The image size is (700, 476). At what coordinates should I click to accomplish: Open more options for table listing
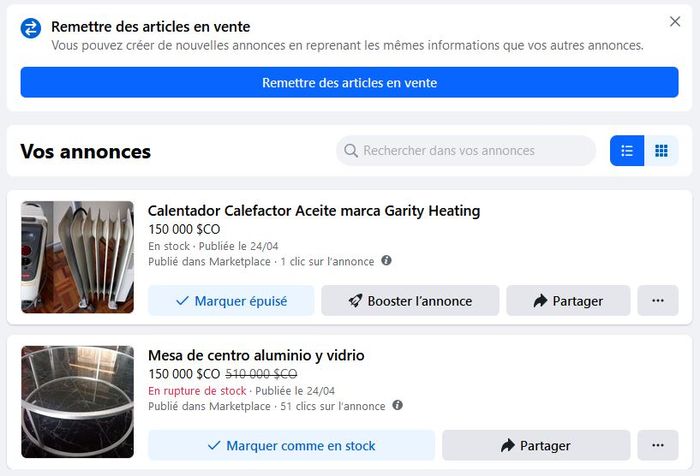pos(658,446)
